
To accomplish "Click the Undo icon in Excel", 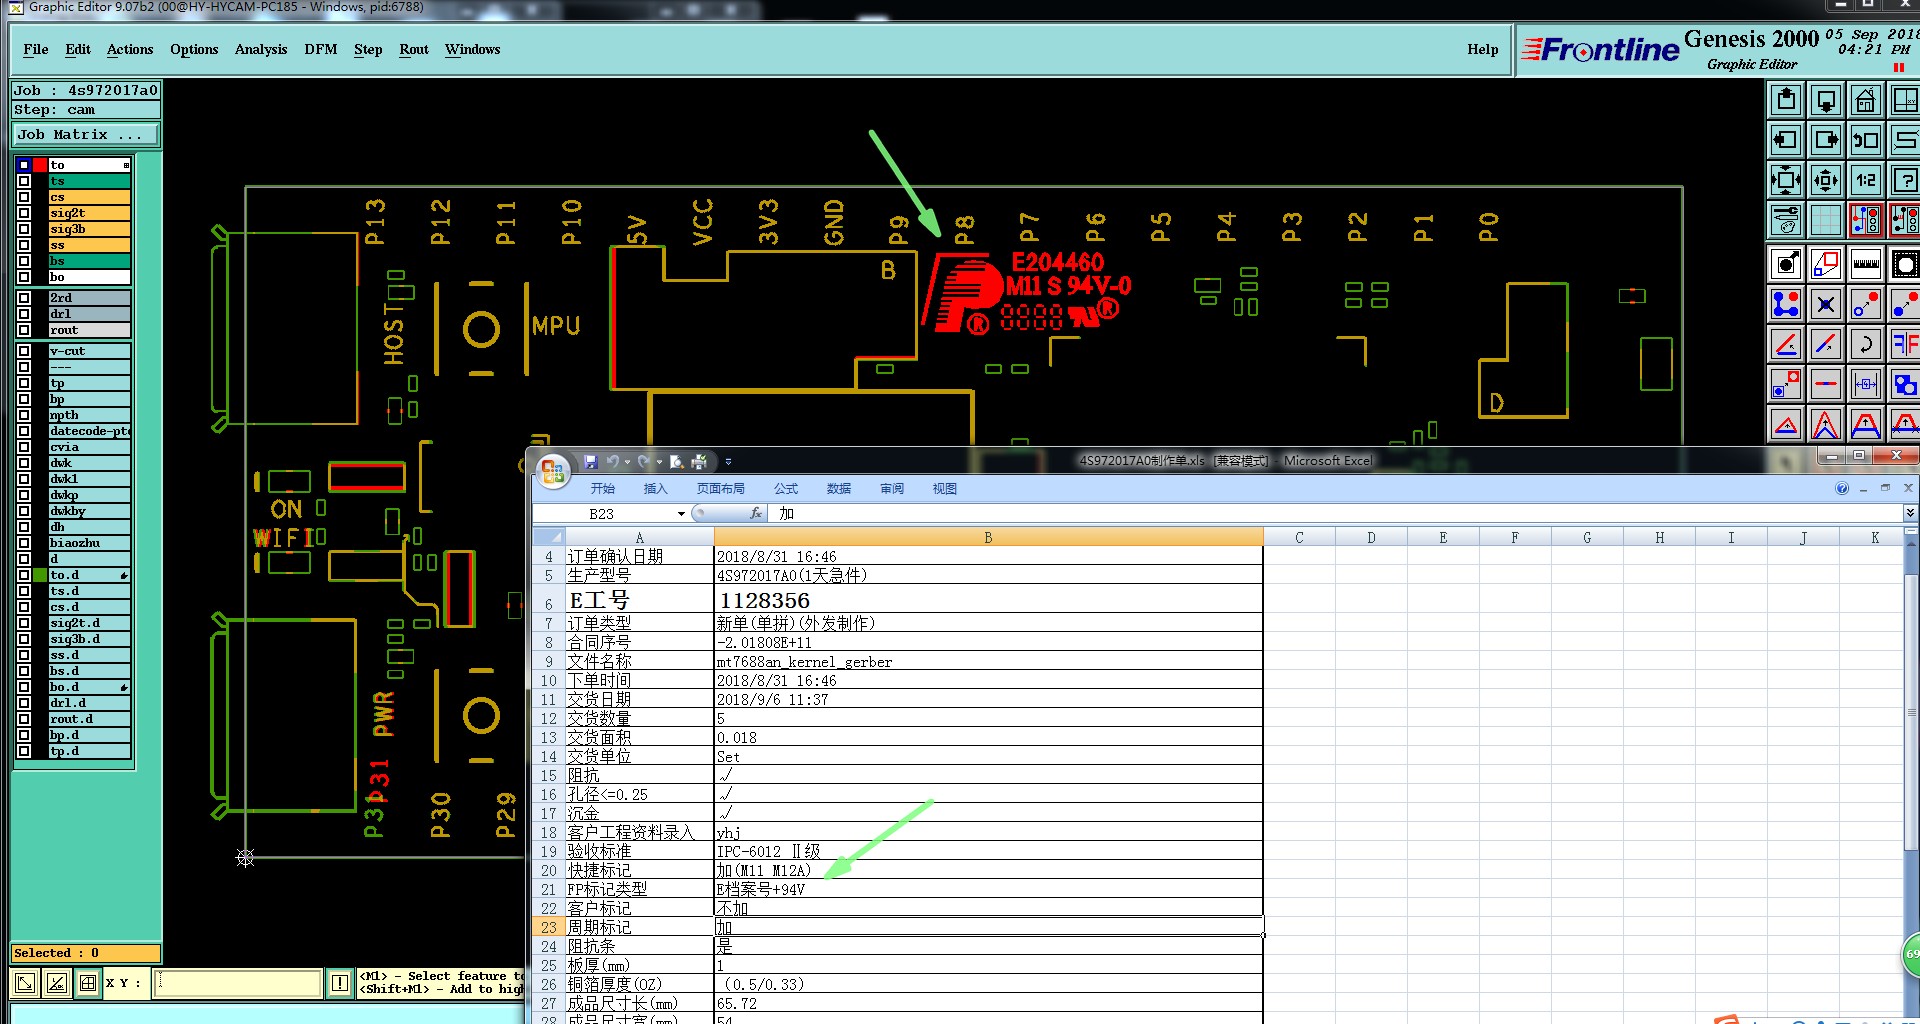I will (x=612, y=461).
